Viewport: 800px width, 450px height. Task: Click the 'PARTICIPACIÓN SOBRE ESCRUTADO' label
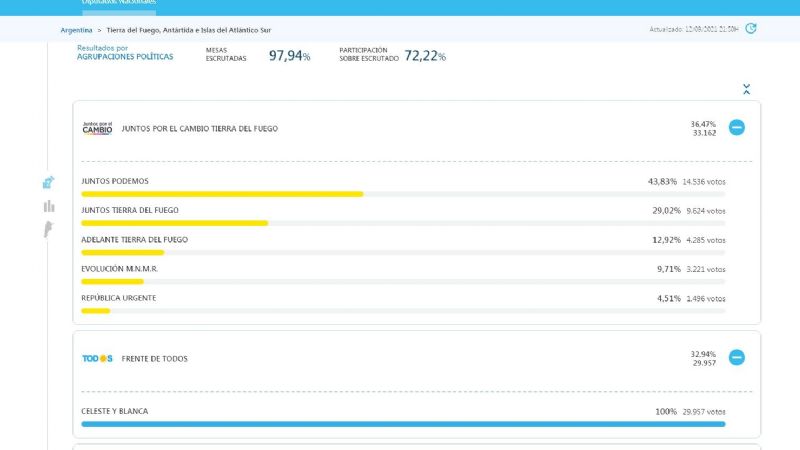pos(369,54)
